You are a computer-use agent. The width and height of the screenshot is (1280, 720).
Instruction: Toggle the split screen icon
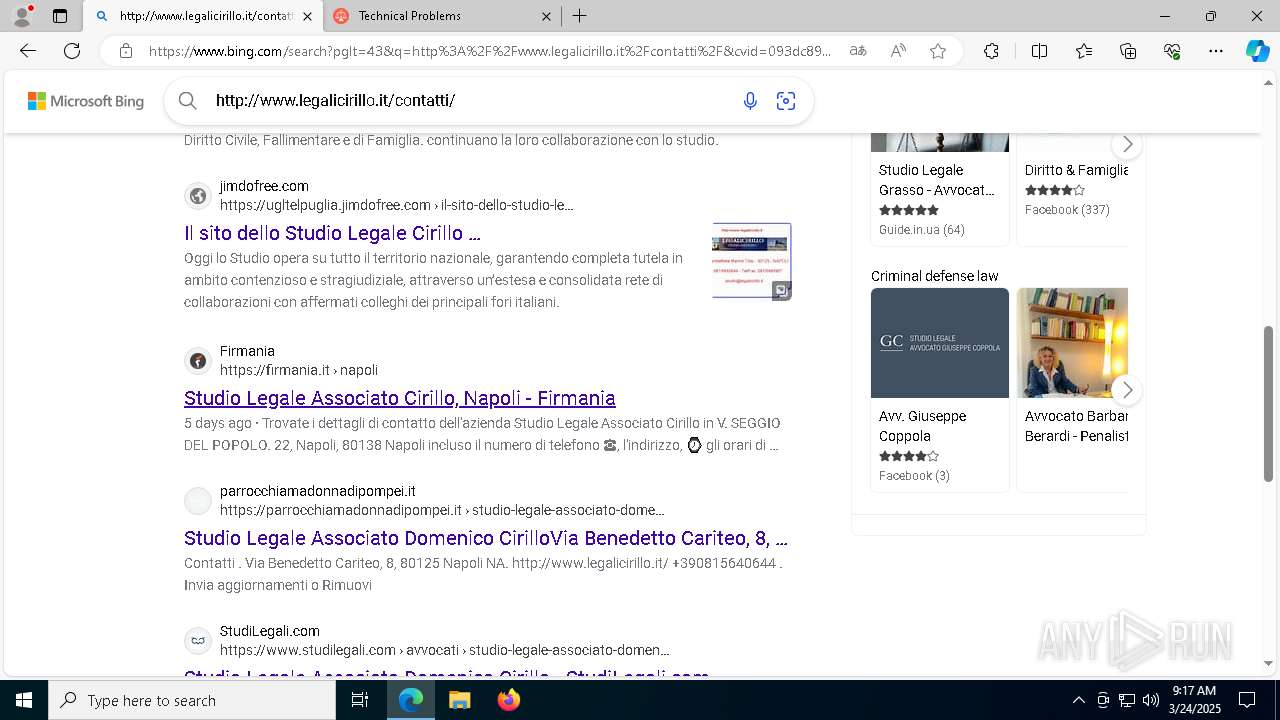pos(1039,51)
